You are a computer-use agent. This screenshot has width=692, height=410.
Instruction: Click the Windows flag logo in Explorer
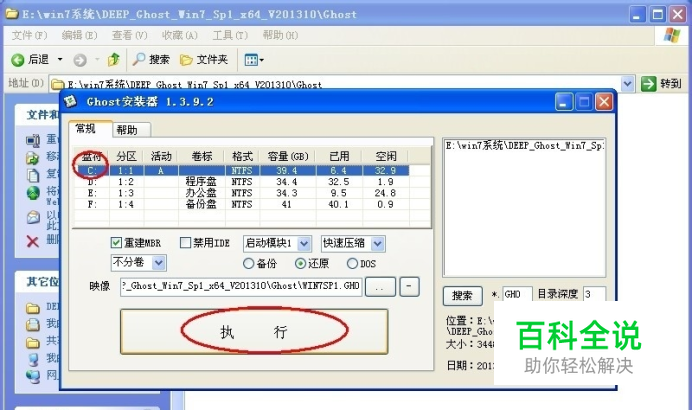coord(672,35)
